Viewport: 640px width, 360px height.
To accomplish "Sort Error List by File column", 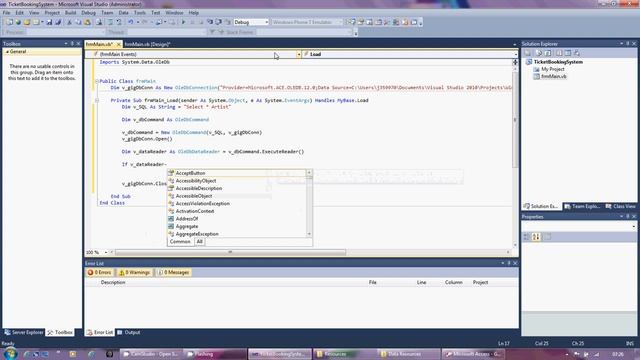I will (x=372, y=282).
